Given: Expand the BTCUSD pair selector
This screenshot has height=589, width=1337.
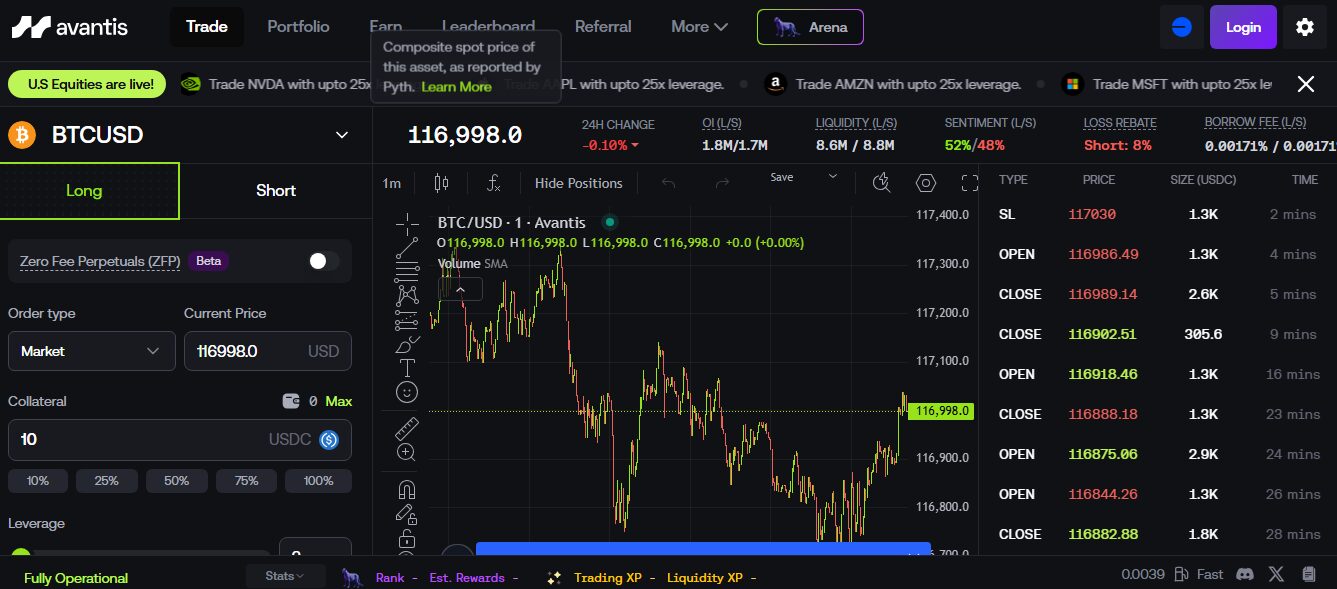Looking at the screenshot, I should [x=342, y=135].
